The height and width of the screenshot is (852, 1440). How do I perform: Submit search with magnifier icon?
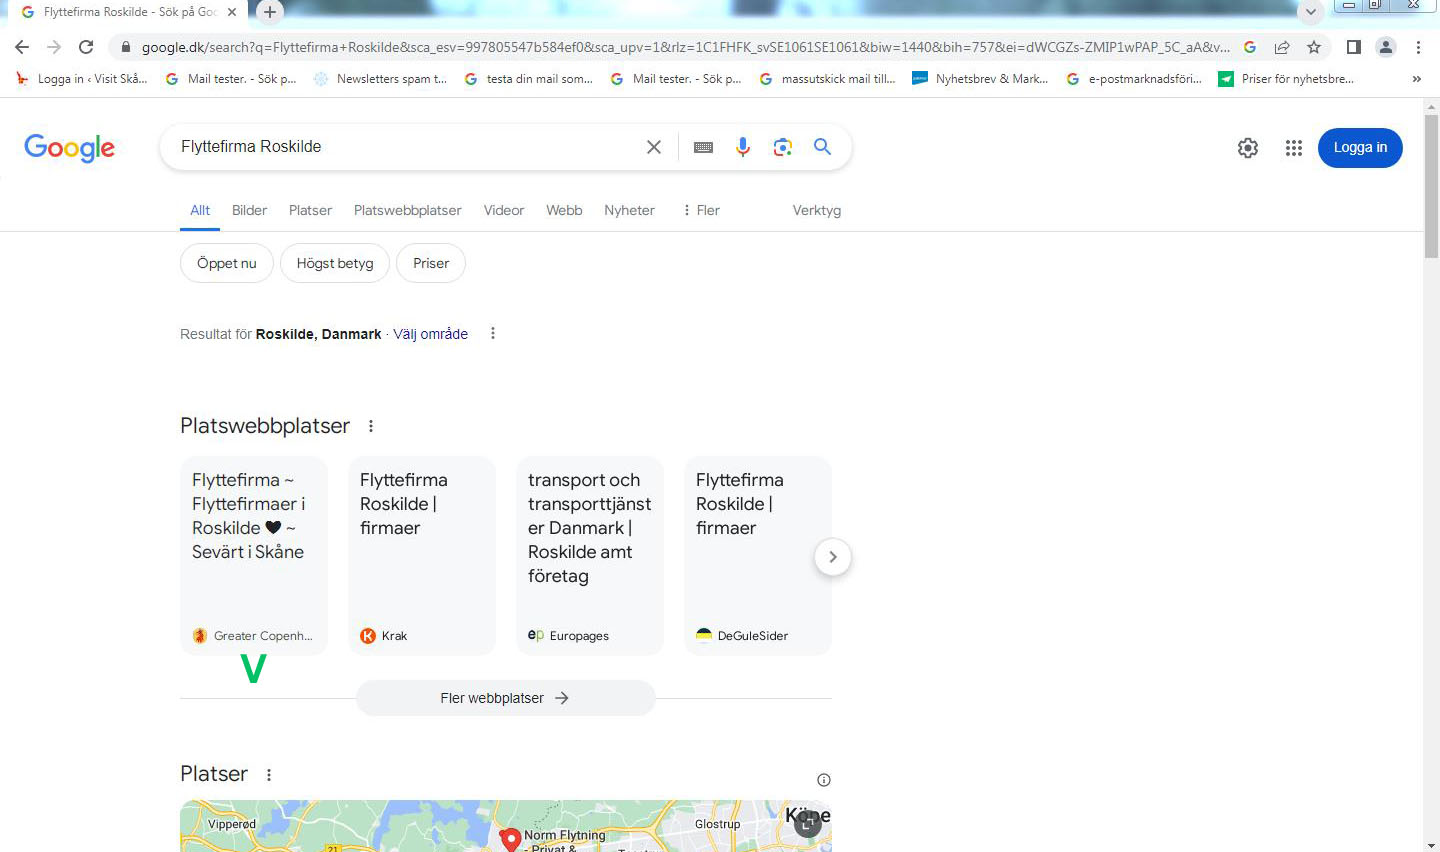point(822,147)
